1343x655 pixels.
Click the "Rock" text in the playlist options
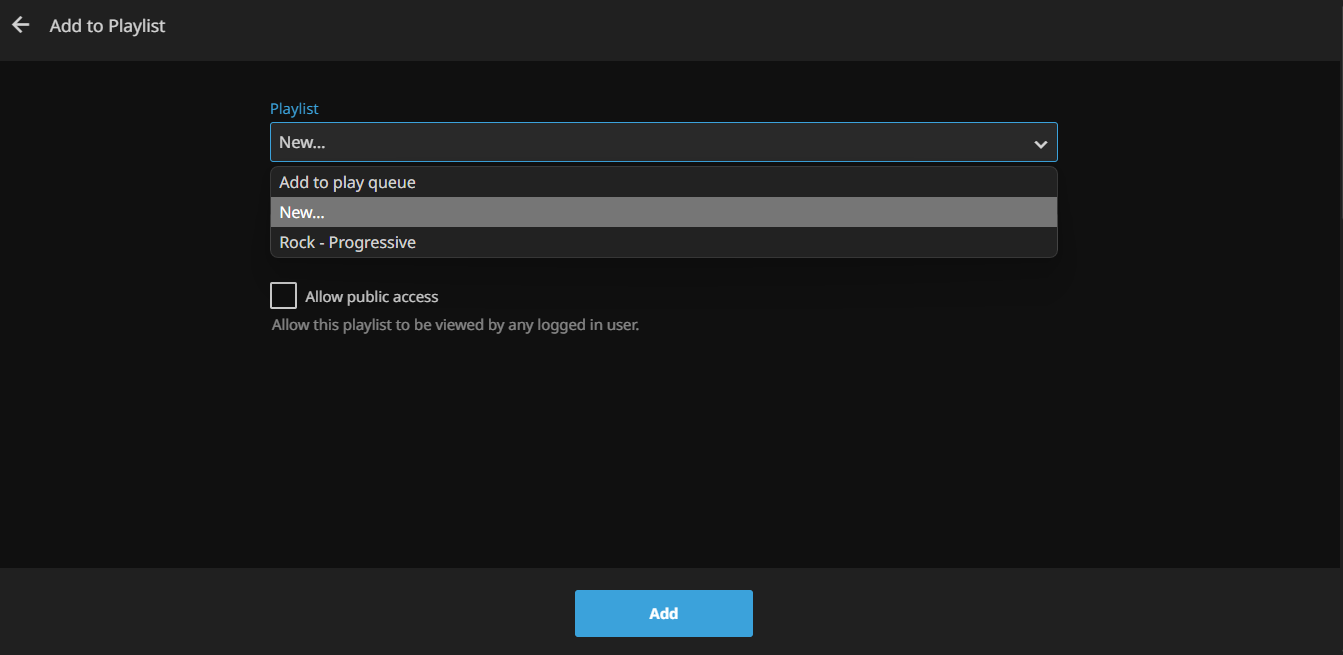click(x=297, y=243)
